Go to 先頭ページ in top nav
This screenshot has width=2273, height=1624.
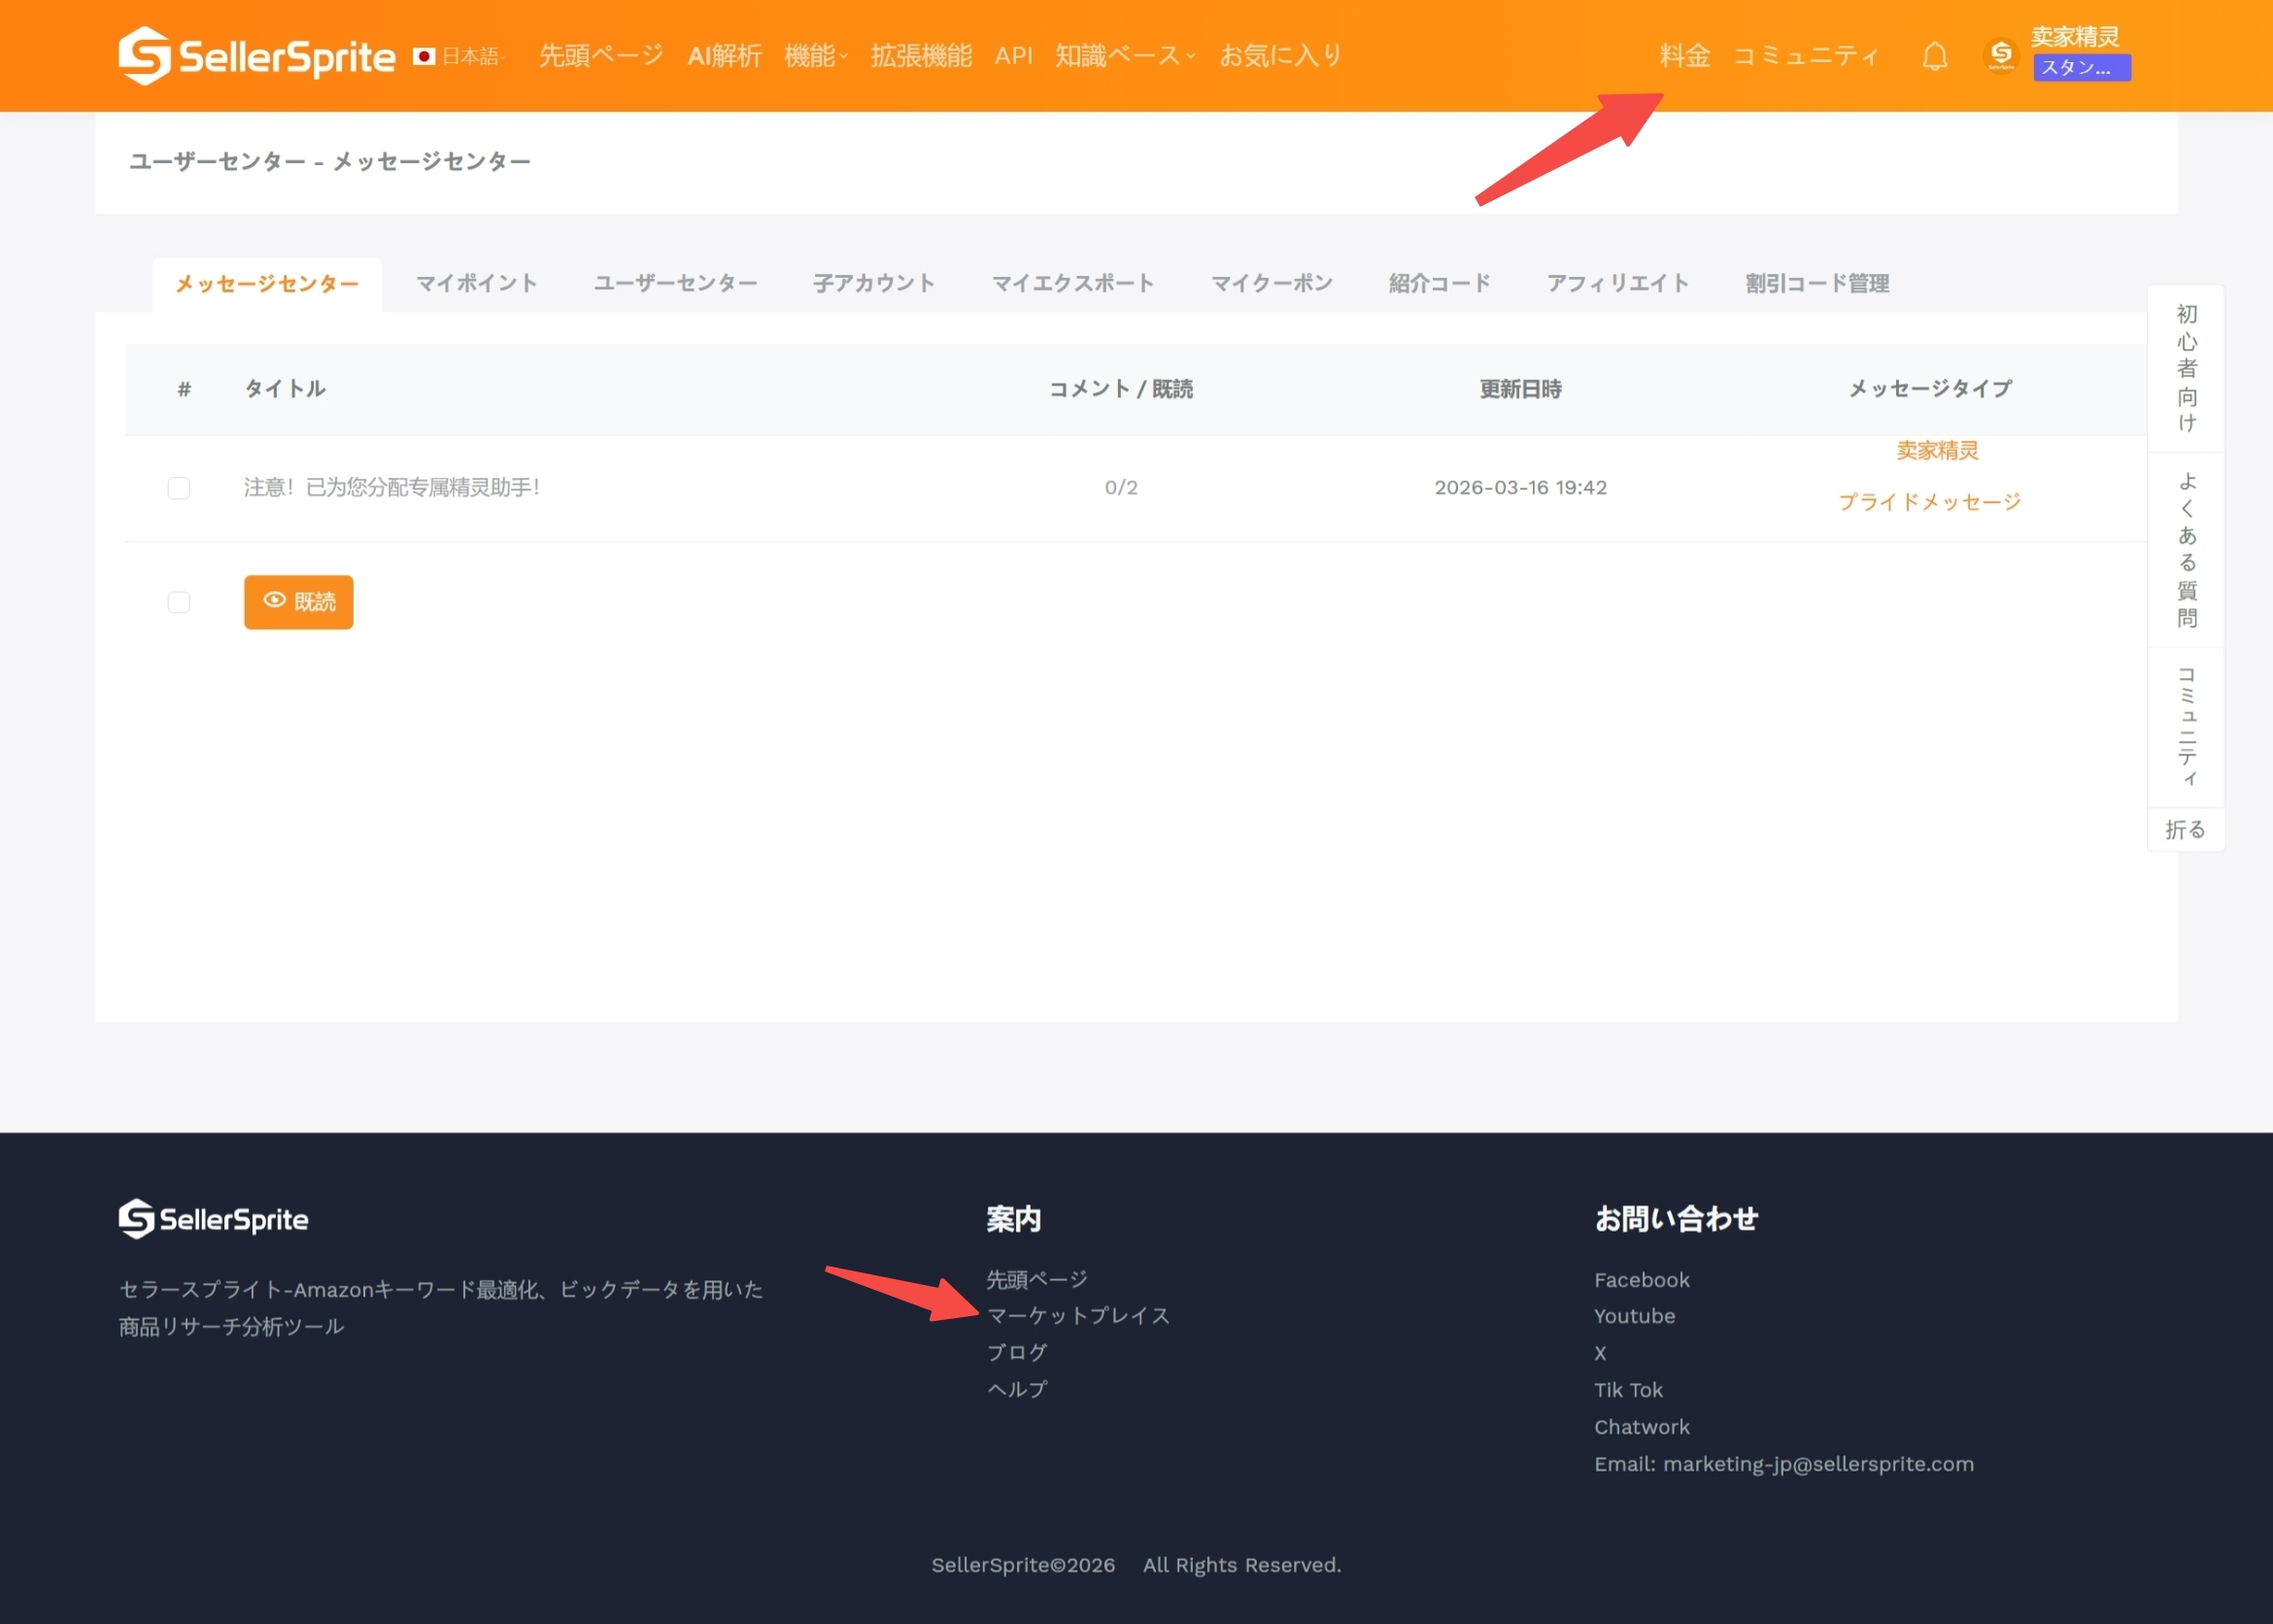(x=601, y=56)
